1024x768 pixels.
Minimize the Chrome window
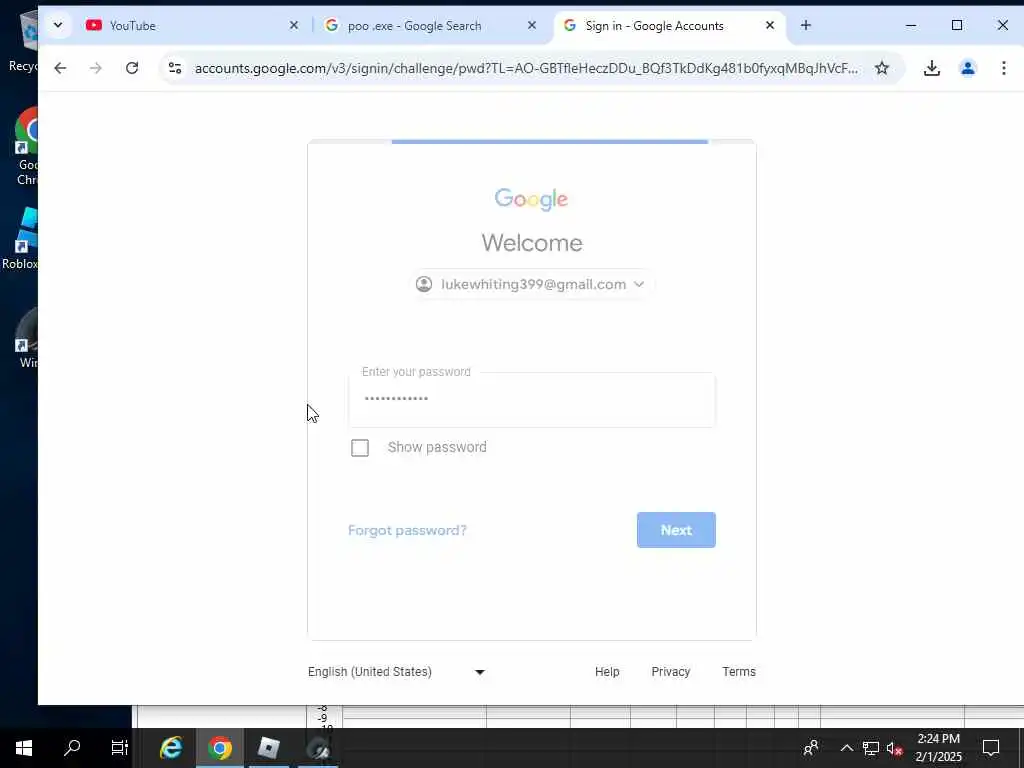tap(911, 25)
